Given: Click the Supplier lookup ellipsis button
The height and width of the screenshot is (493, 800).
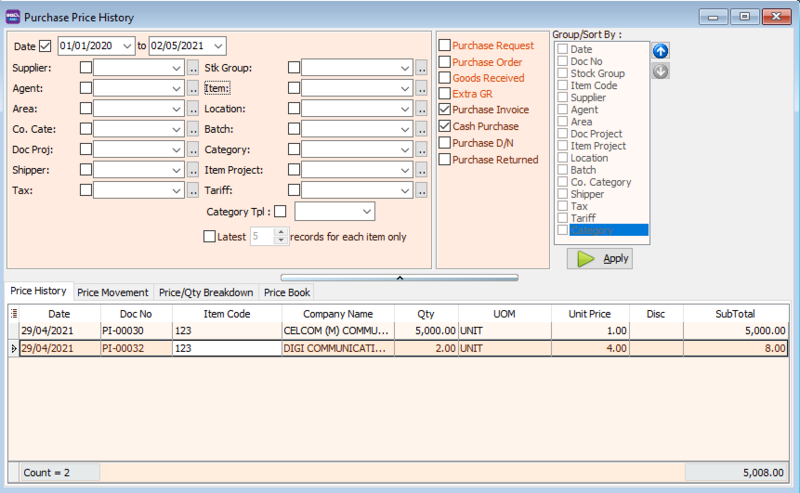Looking at the screenshot, I should click(193, 68).
